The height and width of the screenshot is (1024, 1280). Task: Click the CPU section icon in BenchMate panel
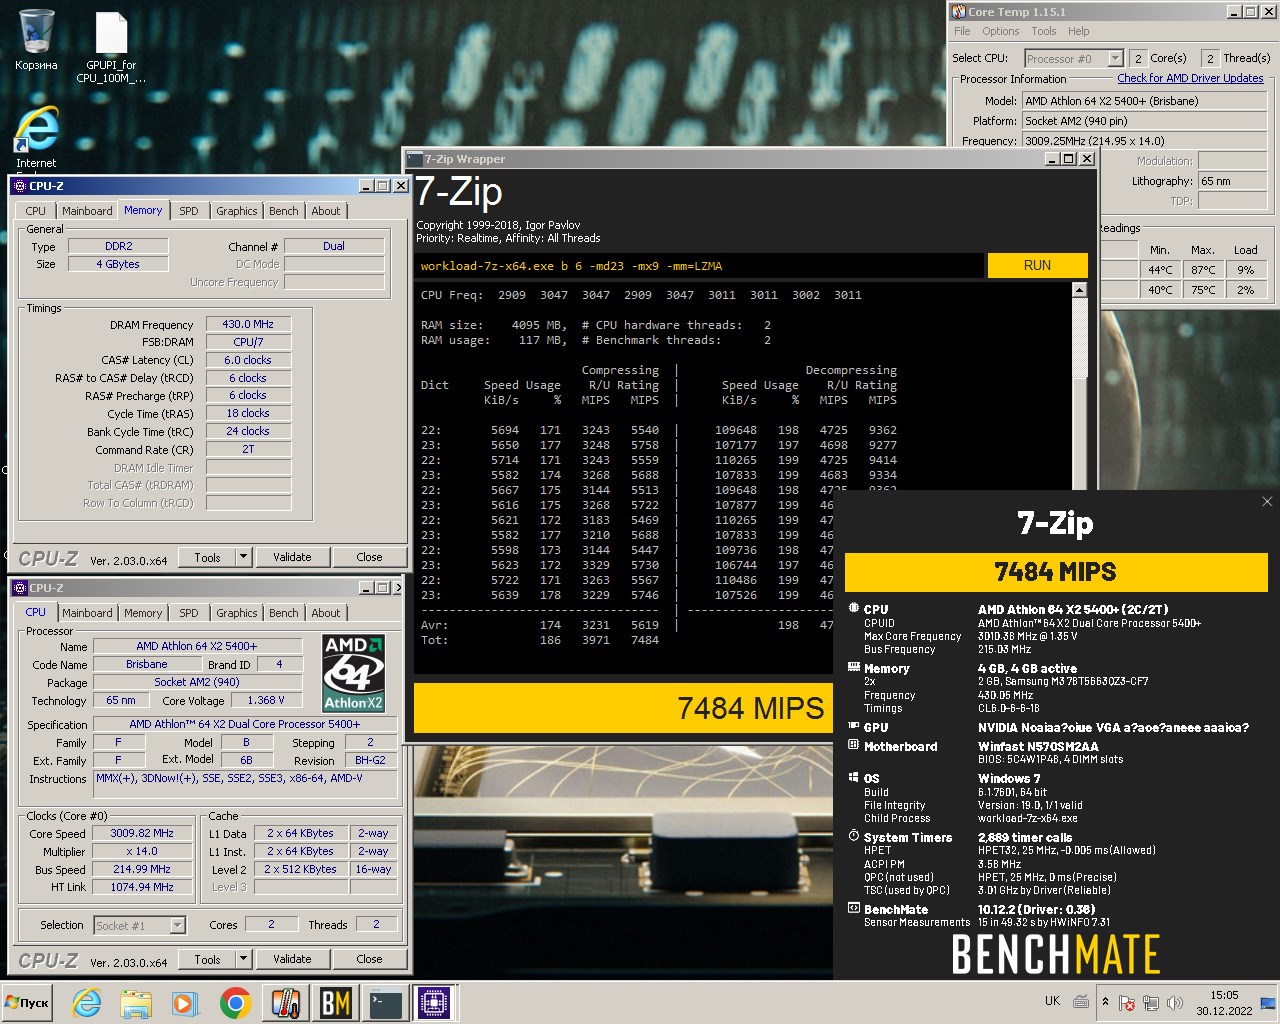(x=853, y=608)
